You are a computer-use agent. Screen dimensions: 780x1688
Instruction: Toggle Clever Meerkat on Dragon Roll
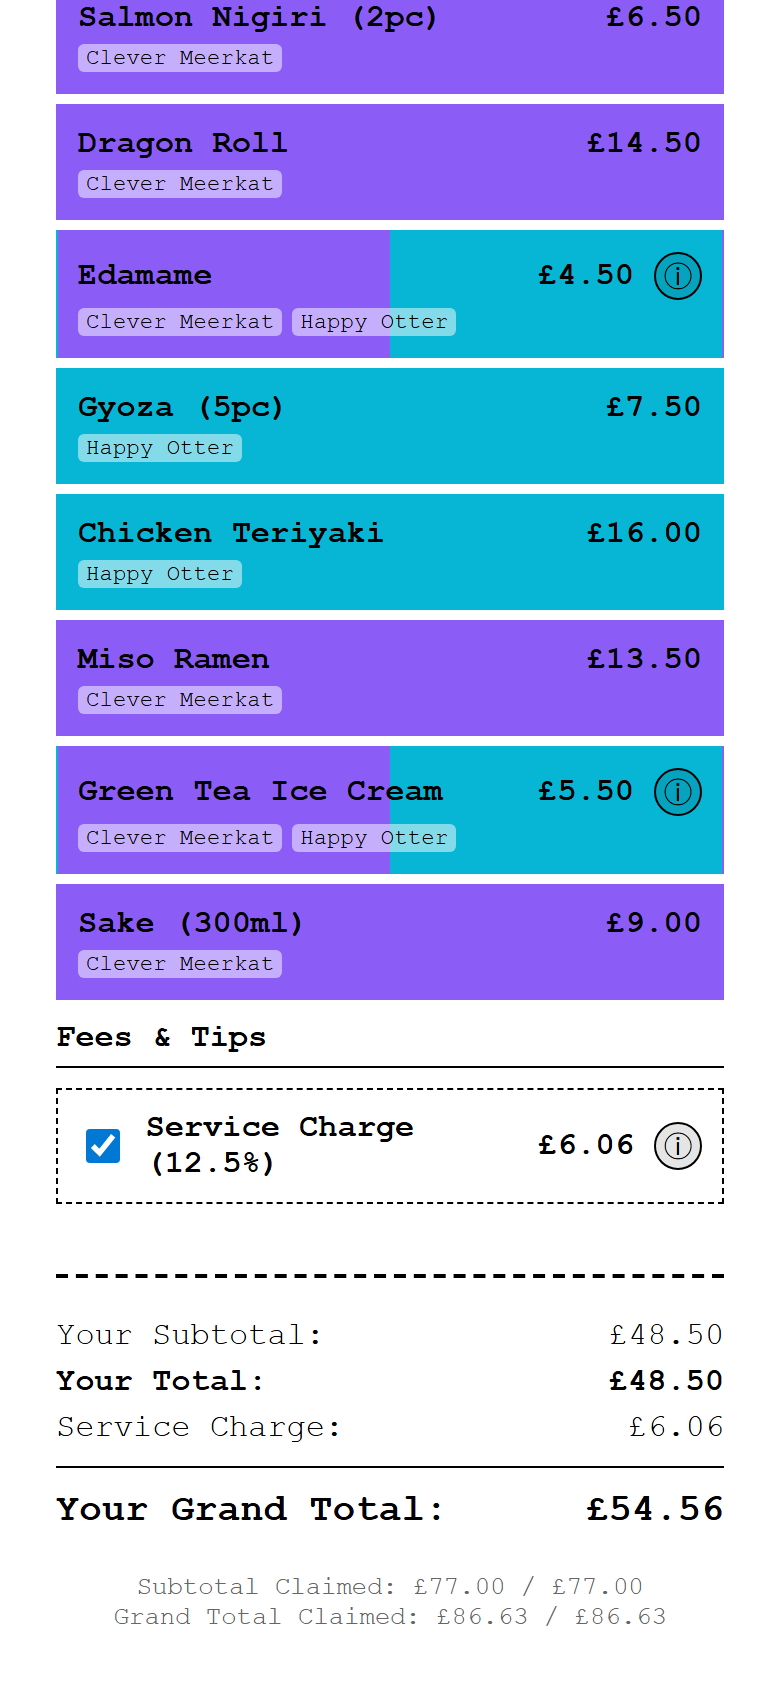pyautogui.click(x=179, y=183)
